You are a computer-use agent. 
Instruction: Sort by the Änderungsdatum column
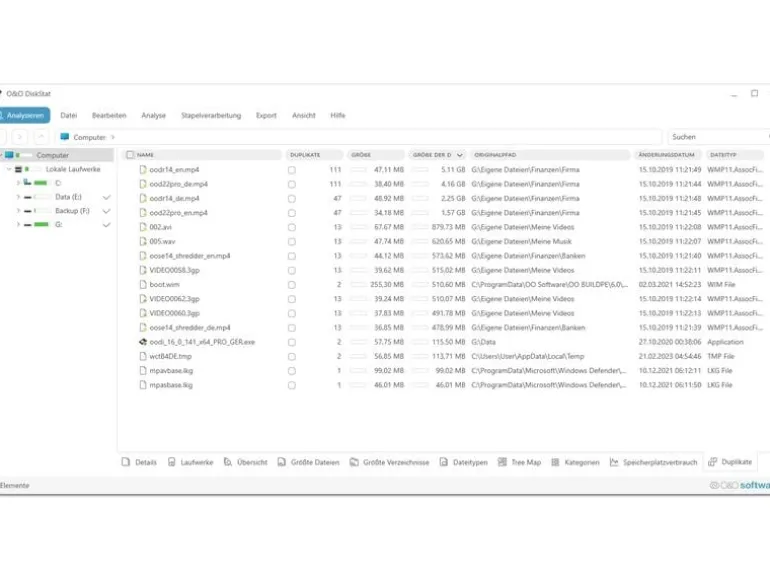coord(666,155)
